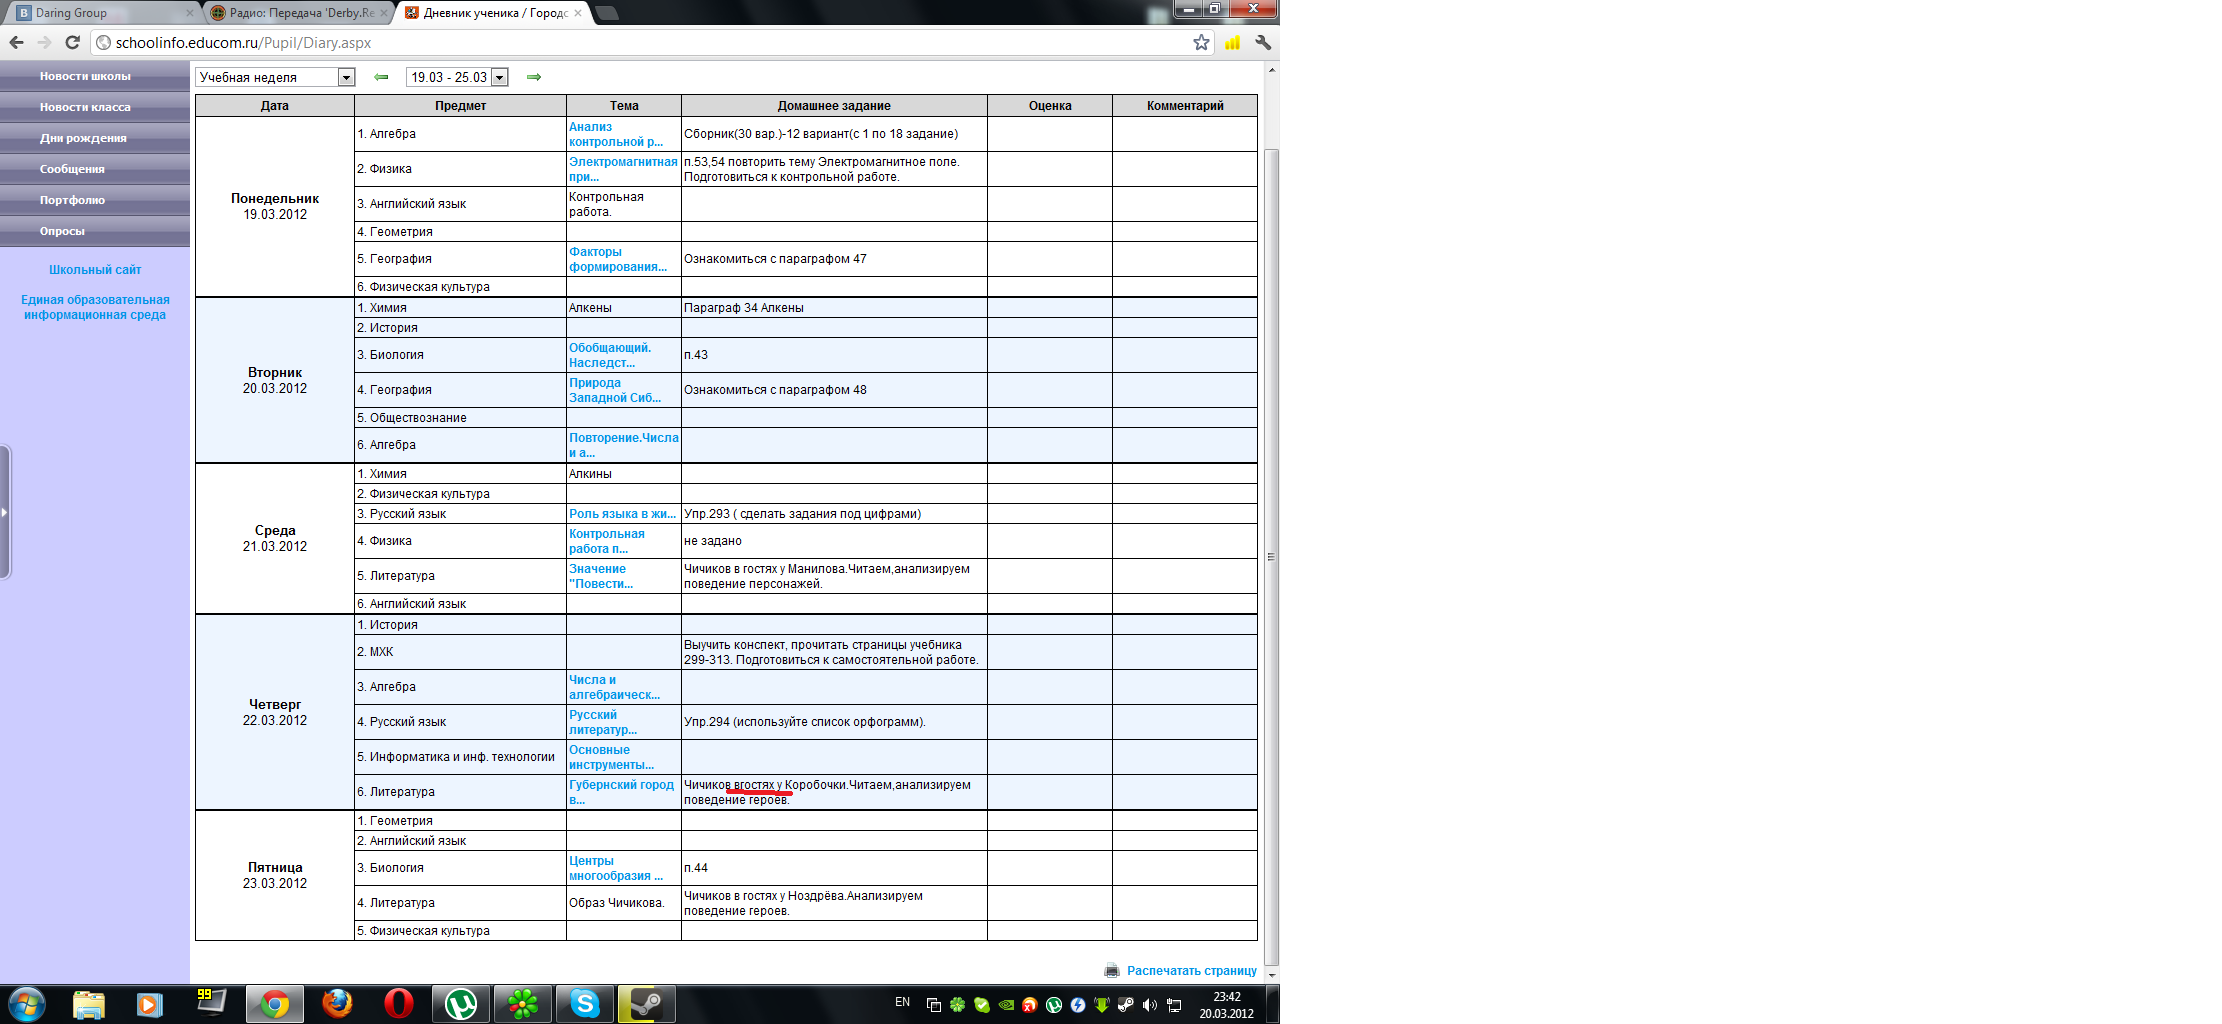Image resolution: width=2222 pixels, height=1024 pixels.
Task: Follow Единая образовательная информационная среда link
Action: 95,307
